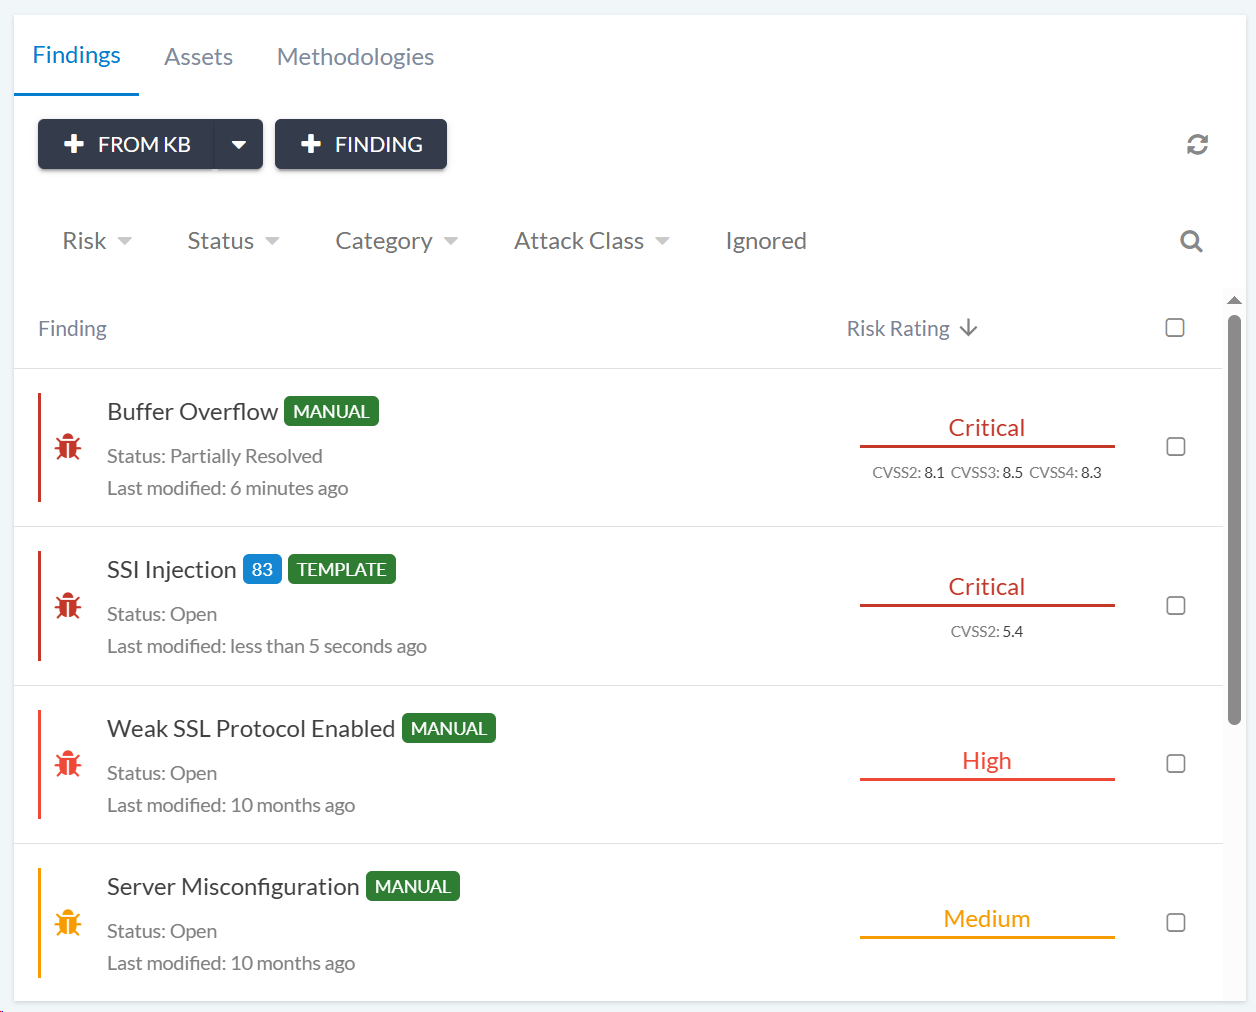Click the Risk Rating sort arrow
1256x1012 pixels.
pos(968,328)
